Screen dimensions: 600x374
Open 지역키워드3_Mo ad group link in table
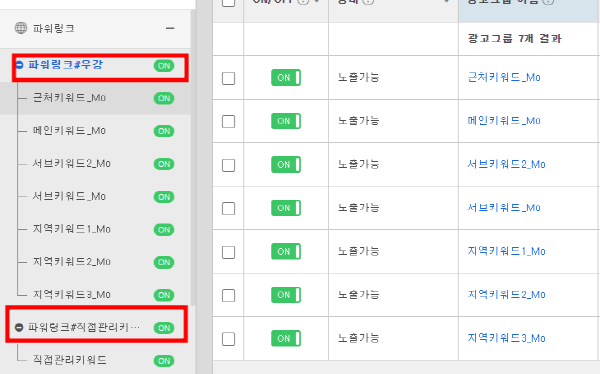coord(506,338)
